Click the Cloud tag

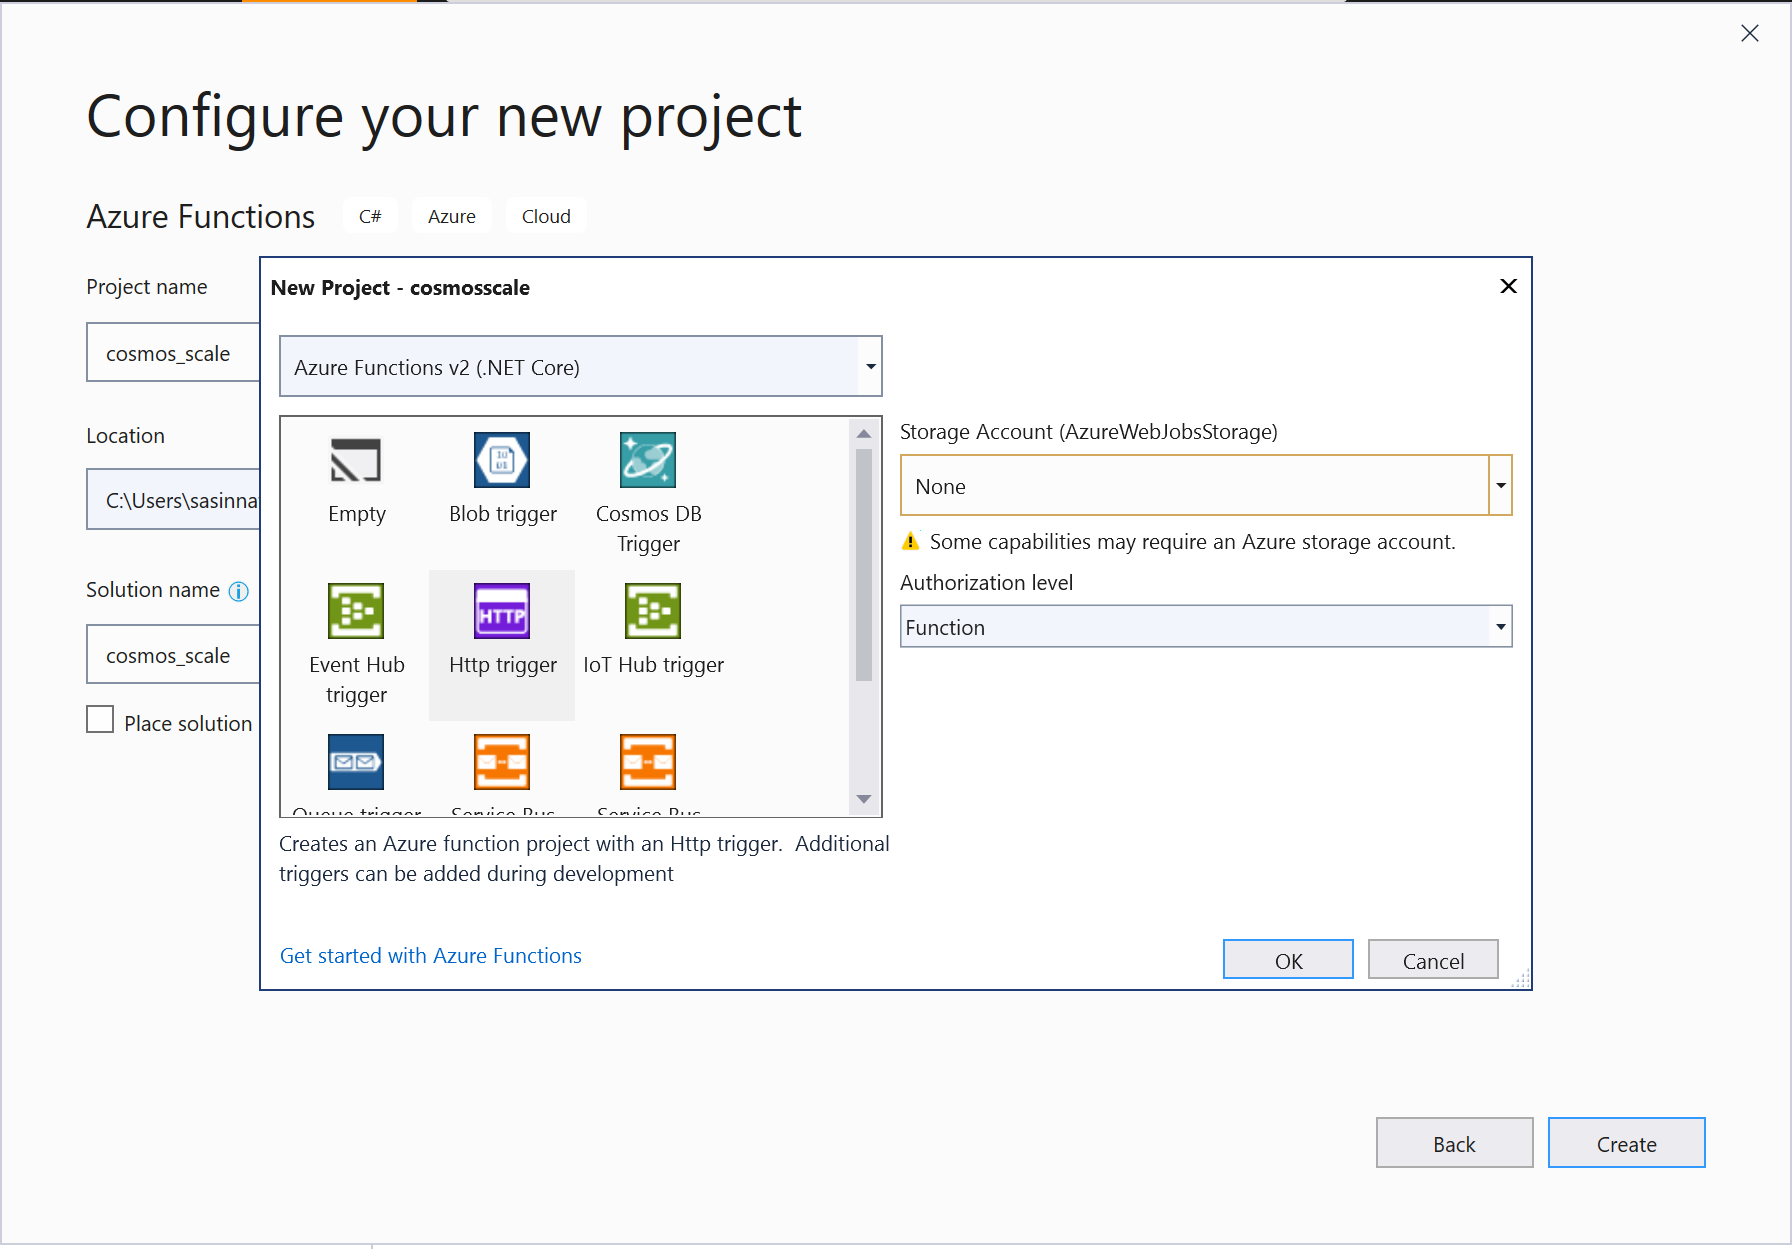[546, 216]
